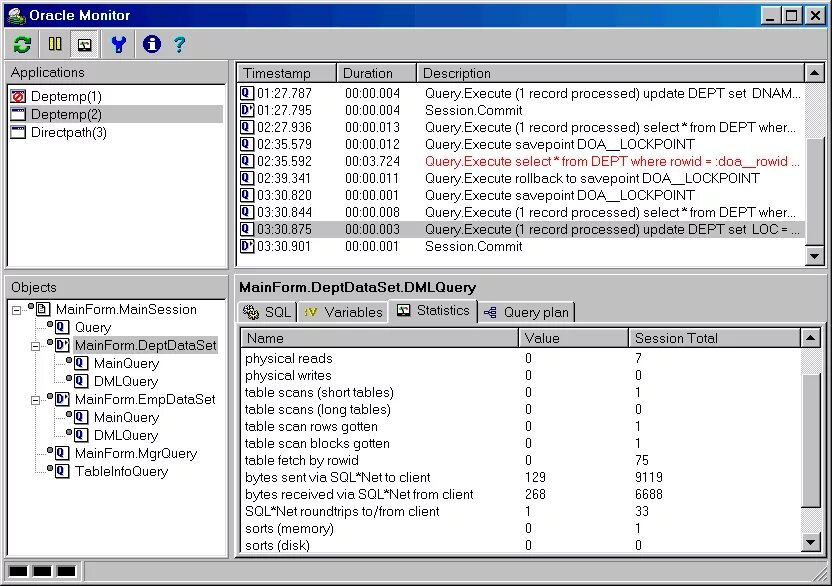The width and height of the screenshot is (832, 586).
Task: Select SQL*Net roundtrips to/from client row
Action: point(521,512)
